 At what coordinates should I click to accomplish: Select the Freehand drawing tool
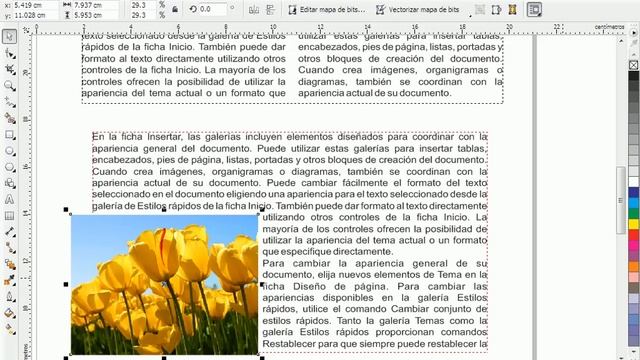click(x=9, y=102)
